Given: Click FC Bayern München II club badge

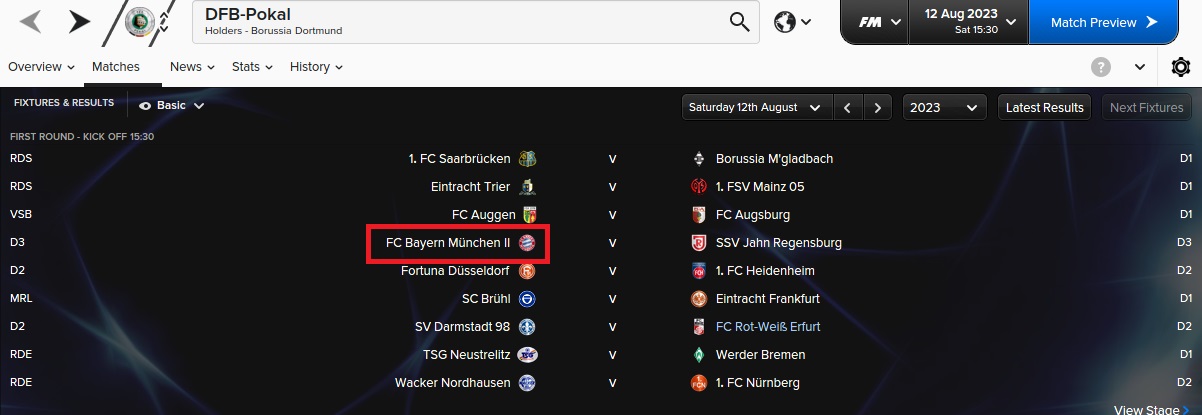Looking at the screenshot, I should point(528,243).
